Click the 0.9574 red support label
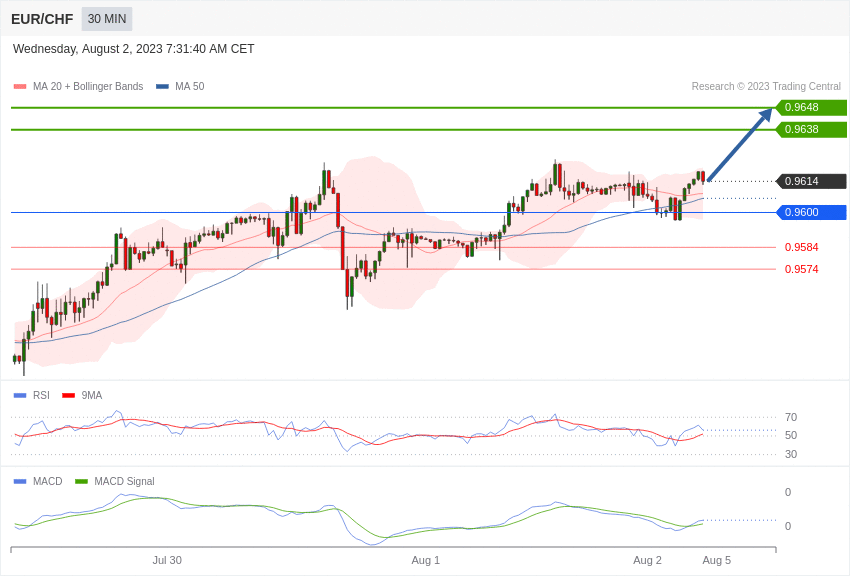The width and height of the screenshot is (850, 576). [801, 269]
